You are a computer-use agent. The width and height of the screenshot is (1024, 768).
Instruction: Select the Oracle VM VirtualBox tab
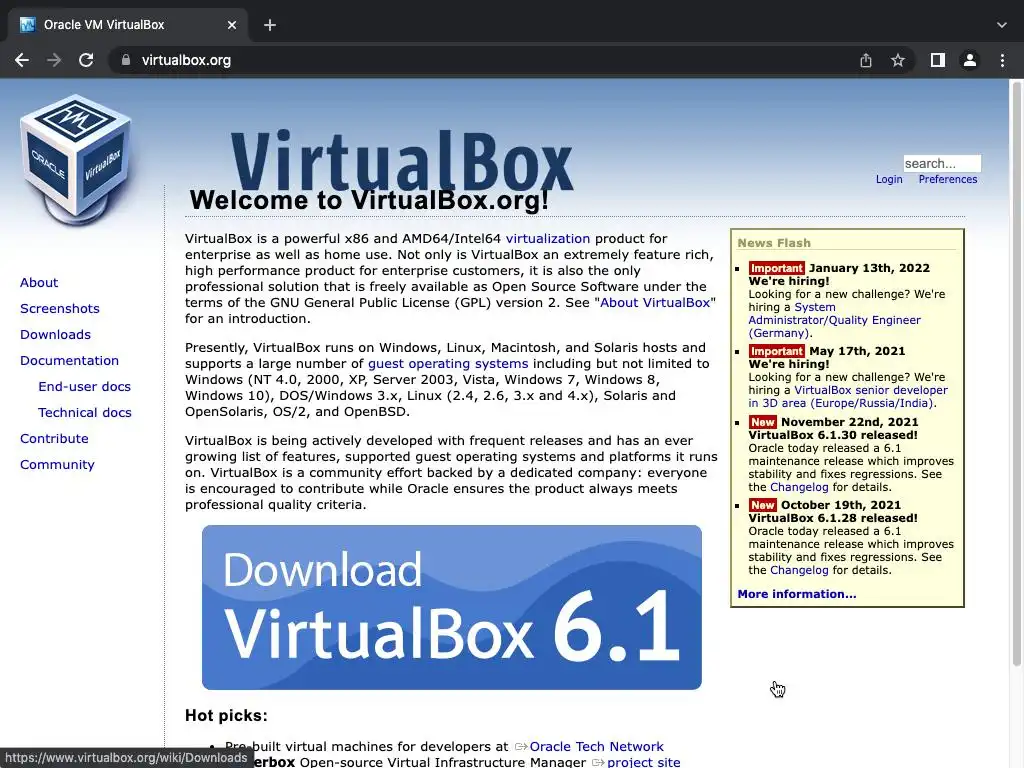[127, 25]
